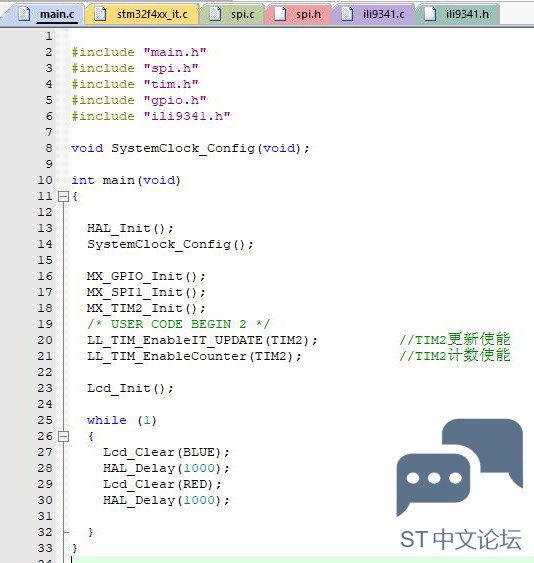The width and height of the screenshot is (534, 563).
Task: Click the file icon on spi.h tab
Action: click(x=280, y=14)
